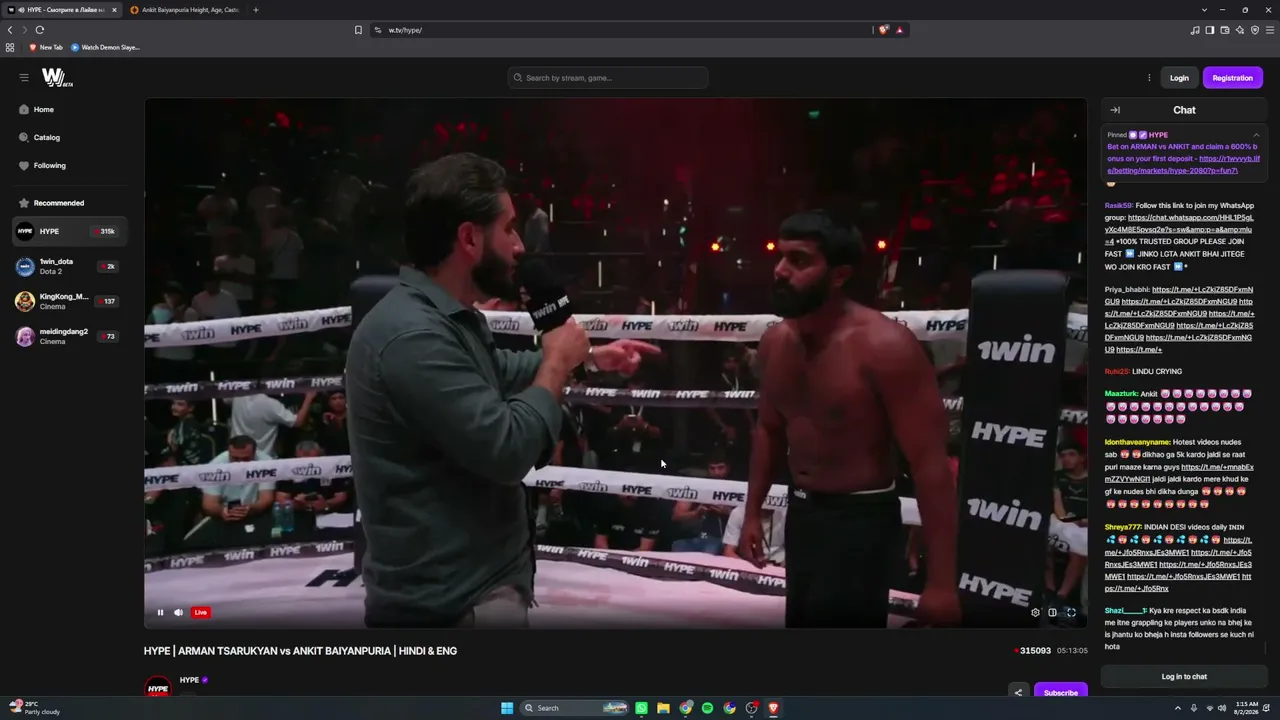Select the HYPE recommended channel
Screen dimensions: 1280x720
pyautogui.click(x=70, y=231)
